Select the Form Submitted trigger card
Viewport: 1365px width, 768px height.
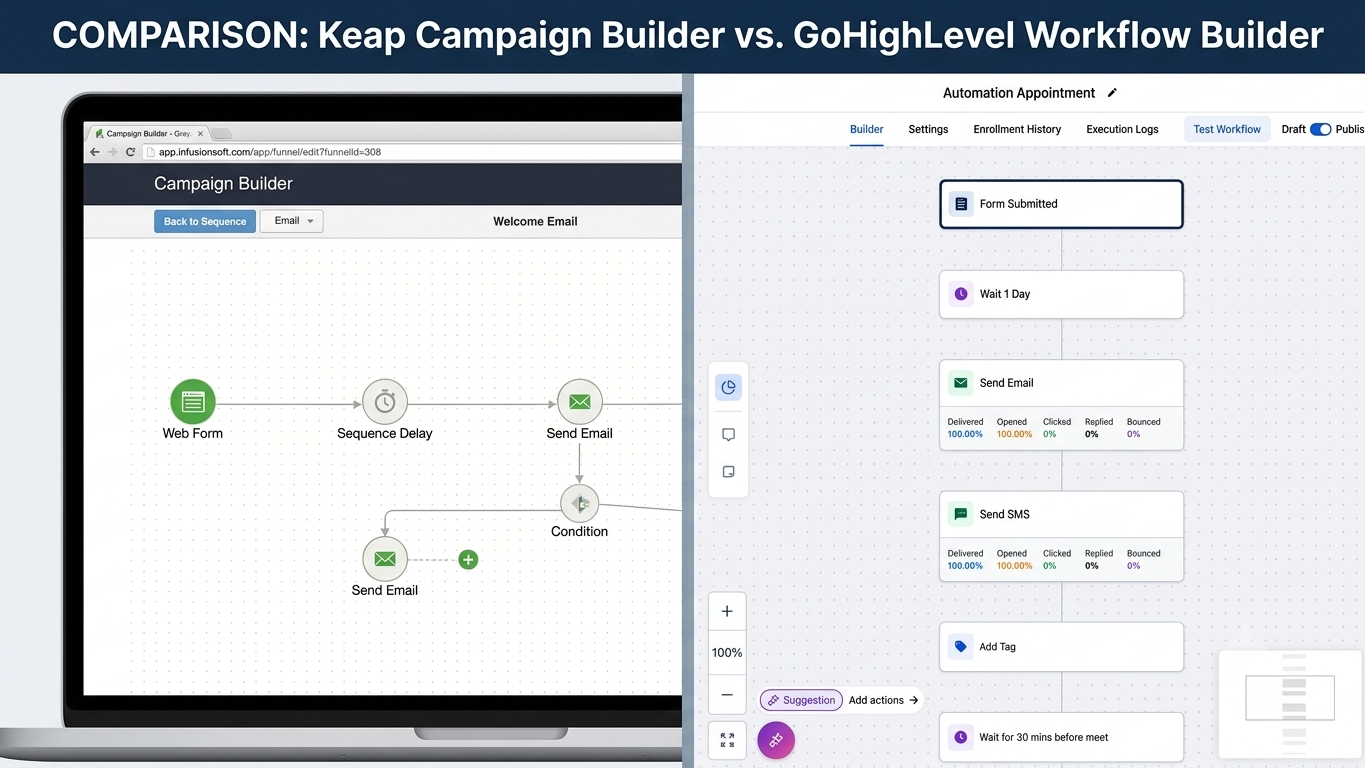(x=1061, y=204)
